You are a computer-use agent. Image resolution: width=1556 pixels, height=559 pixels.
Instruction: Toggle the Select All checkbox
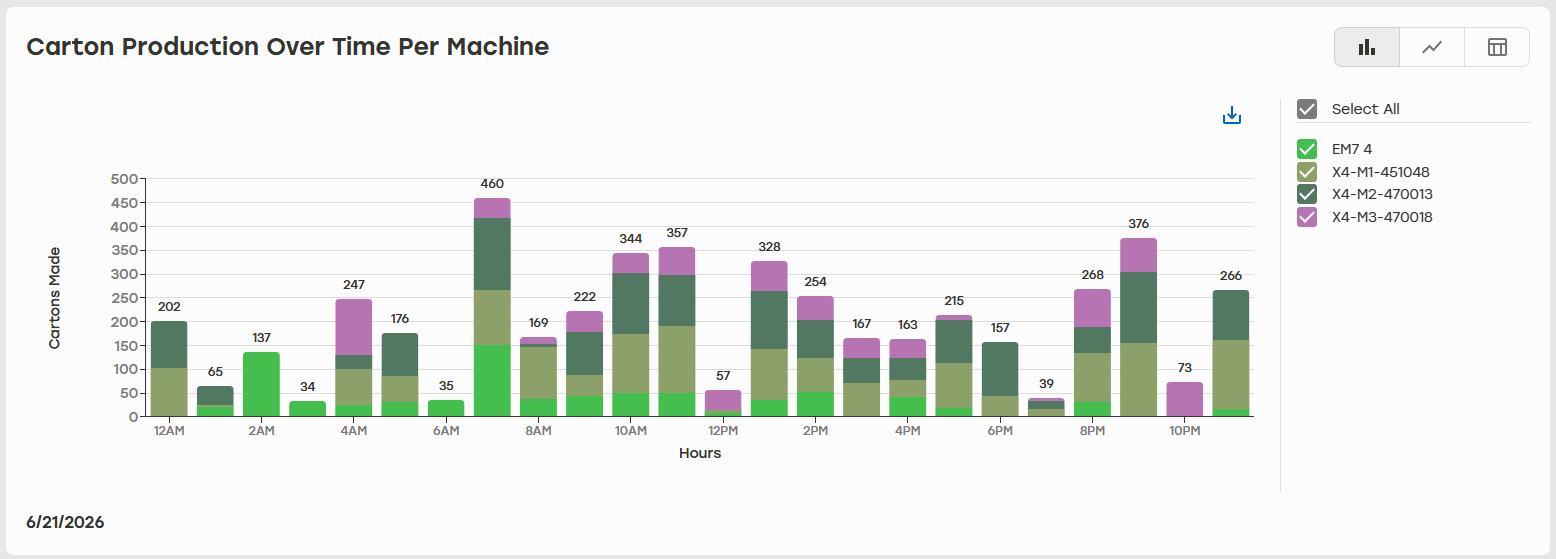tap(1307, 109)
